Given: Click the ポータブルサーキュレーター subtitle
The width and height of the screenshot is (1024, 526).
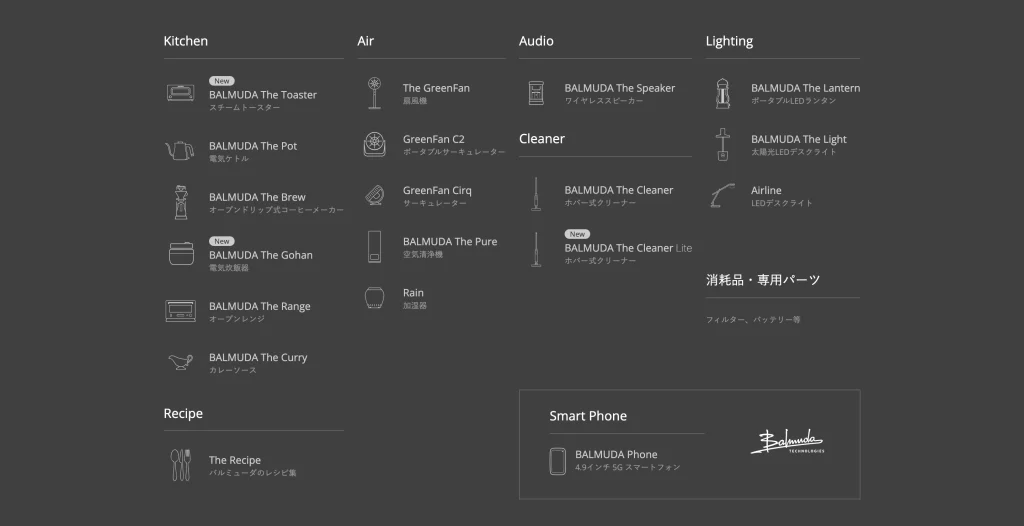Looking at the screenshot, I should pos(454,152).
